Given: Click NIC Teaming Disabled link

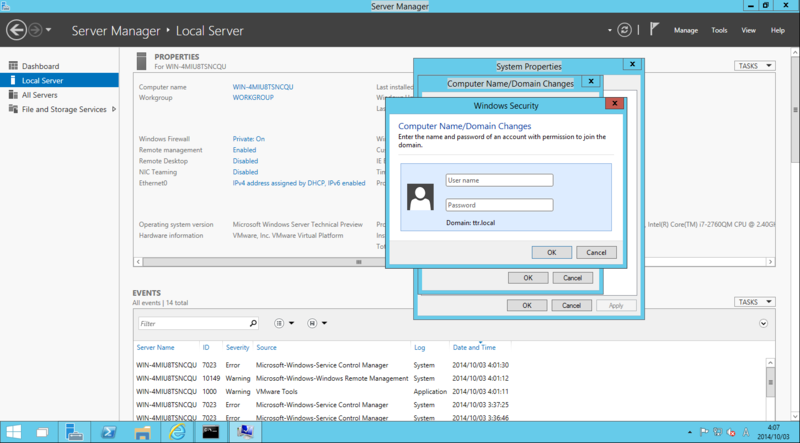Looking at the screenshot, I should point(245,172).
